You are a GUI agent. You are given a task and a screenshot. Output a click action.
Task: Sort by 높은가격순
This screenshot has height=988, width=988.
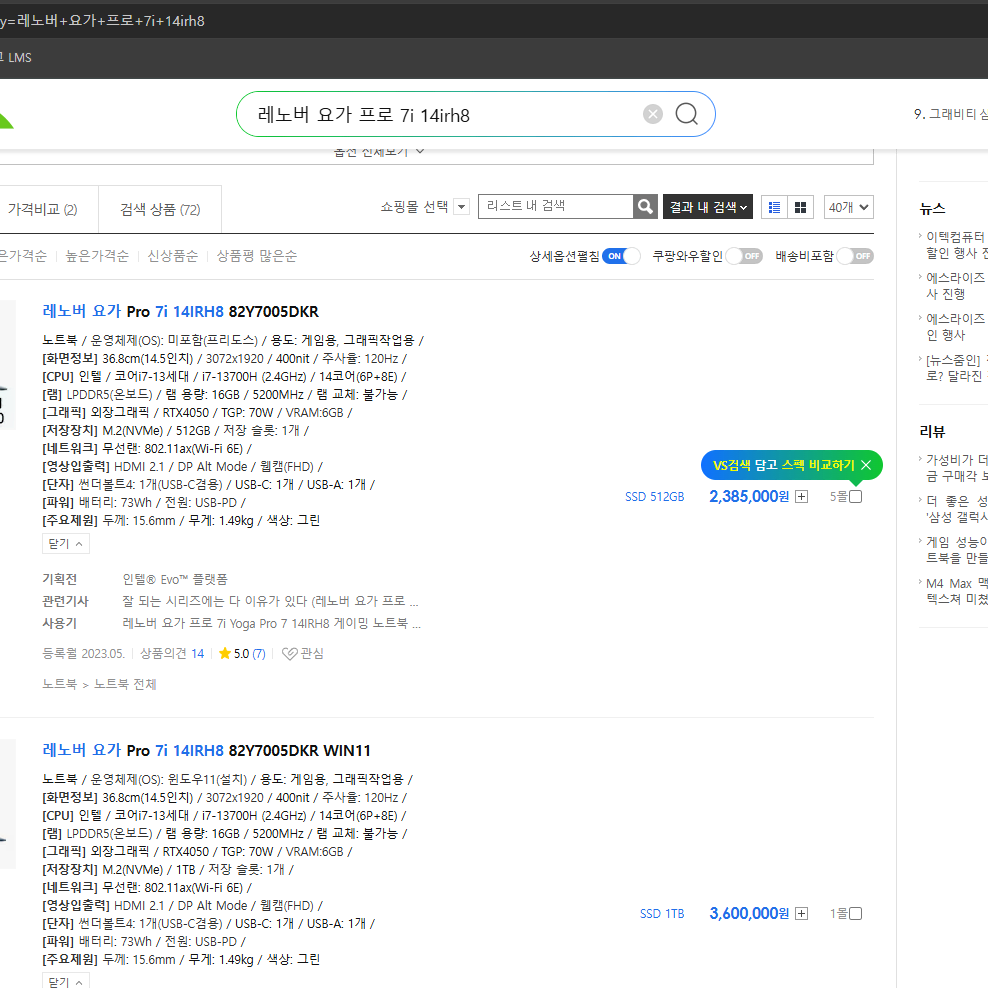97,256
